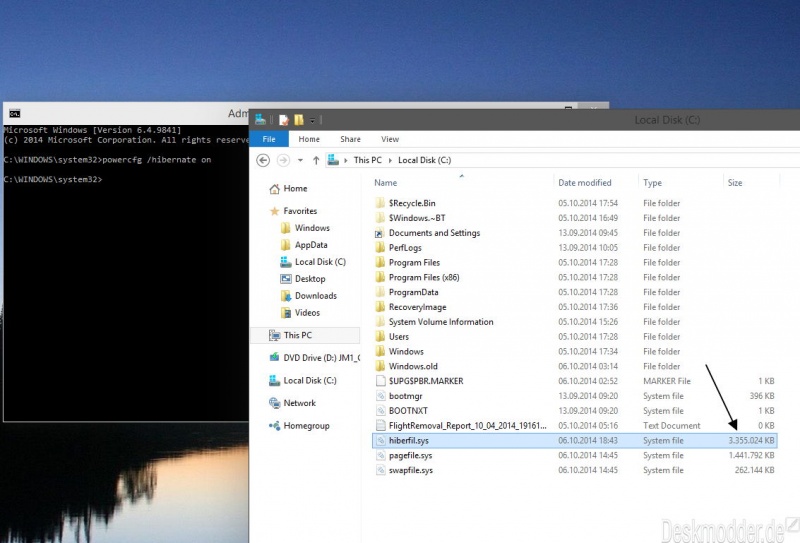
Task: Click Local Disk (C:) breadcrumb
Action: click(x=424, y=160)
